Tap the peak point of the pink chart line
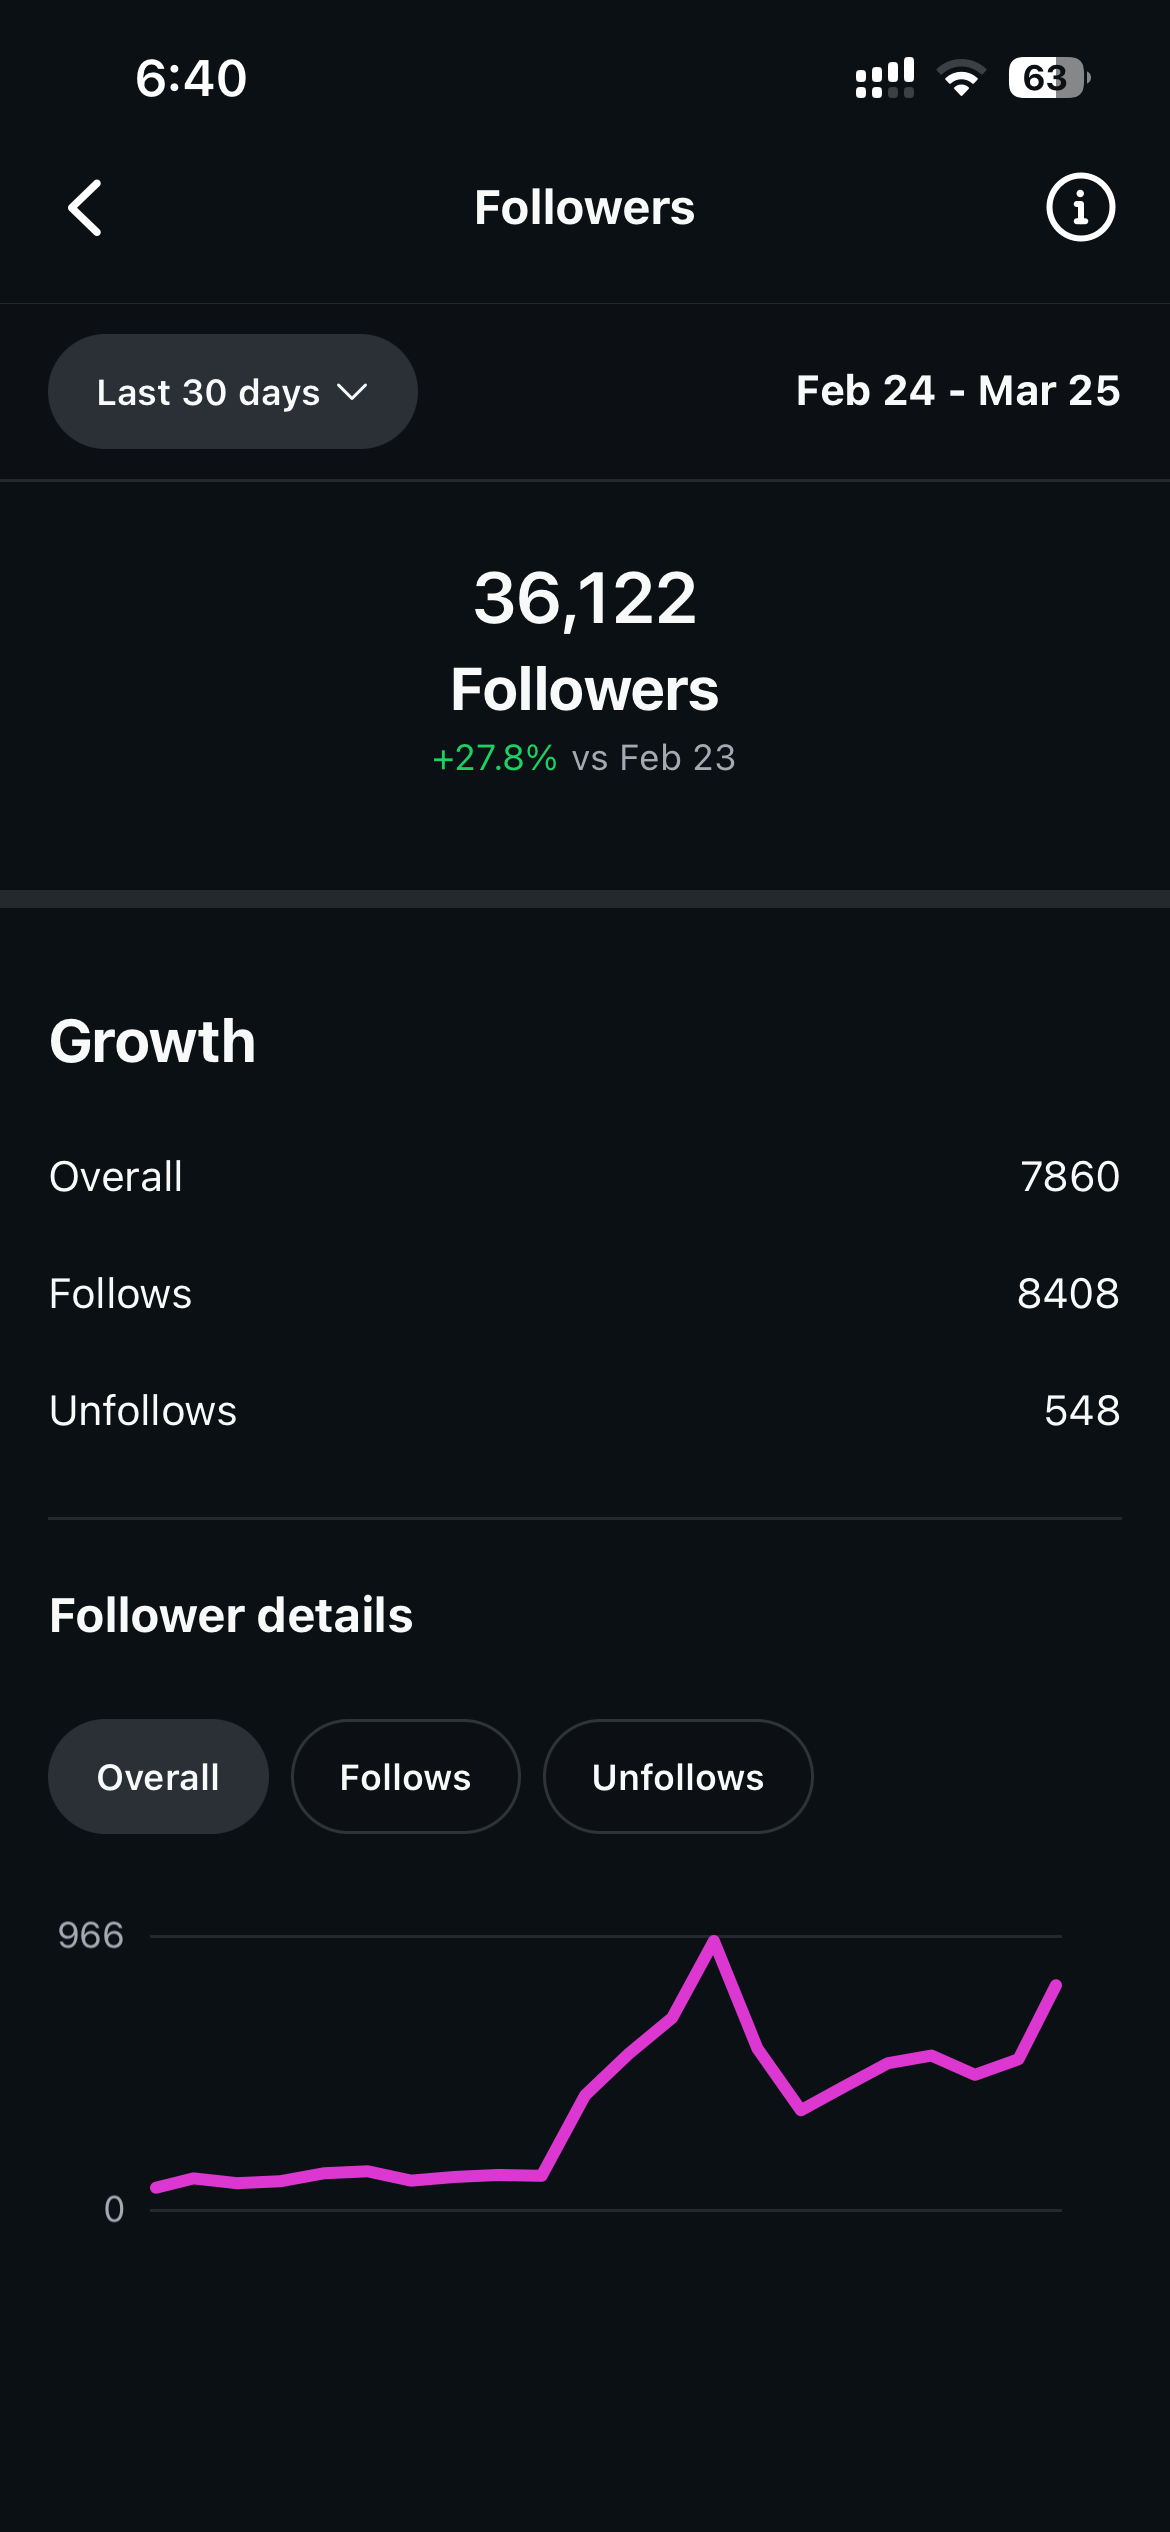Screen dimensions: 1170x2532 point(714,1941)
